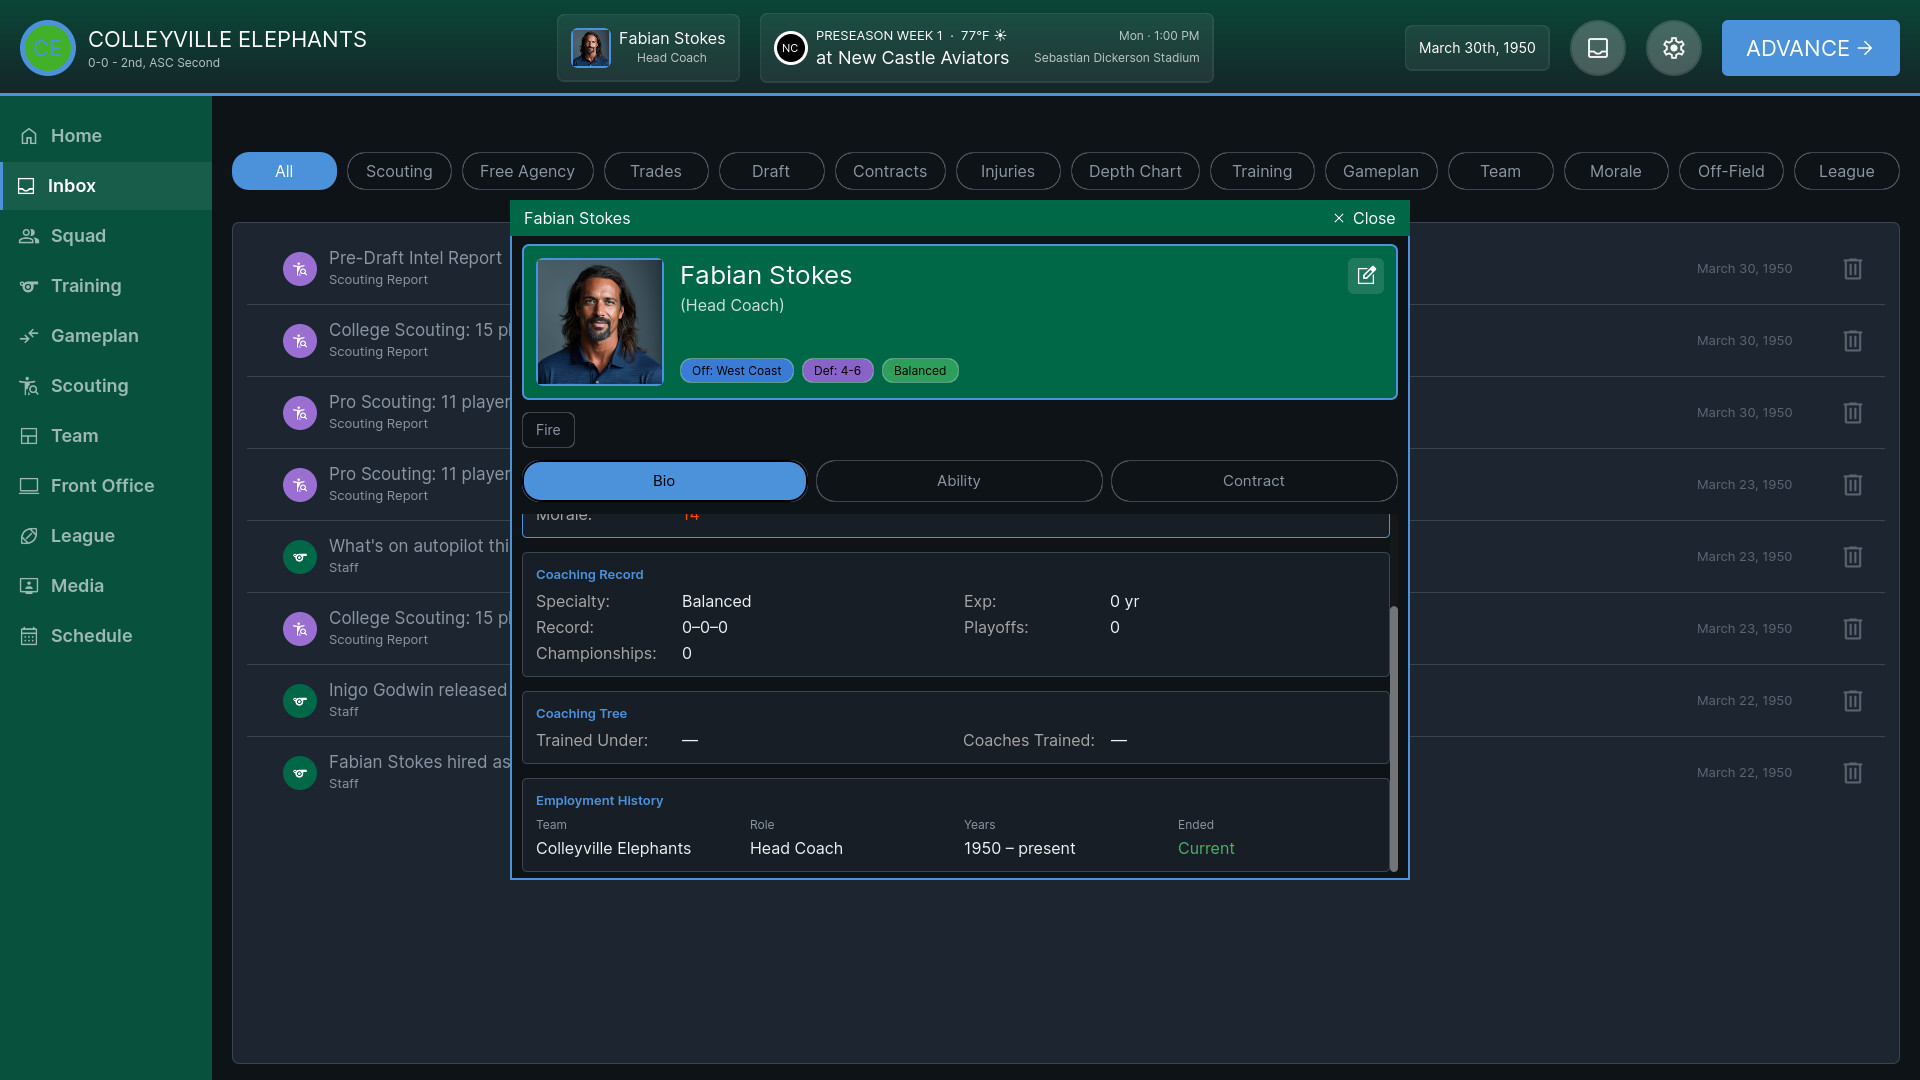The height and width of the screenshot is (1080, 1920).
Task: Open Team in the sidebar
Action: pos(106,436)
